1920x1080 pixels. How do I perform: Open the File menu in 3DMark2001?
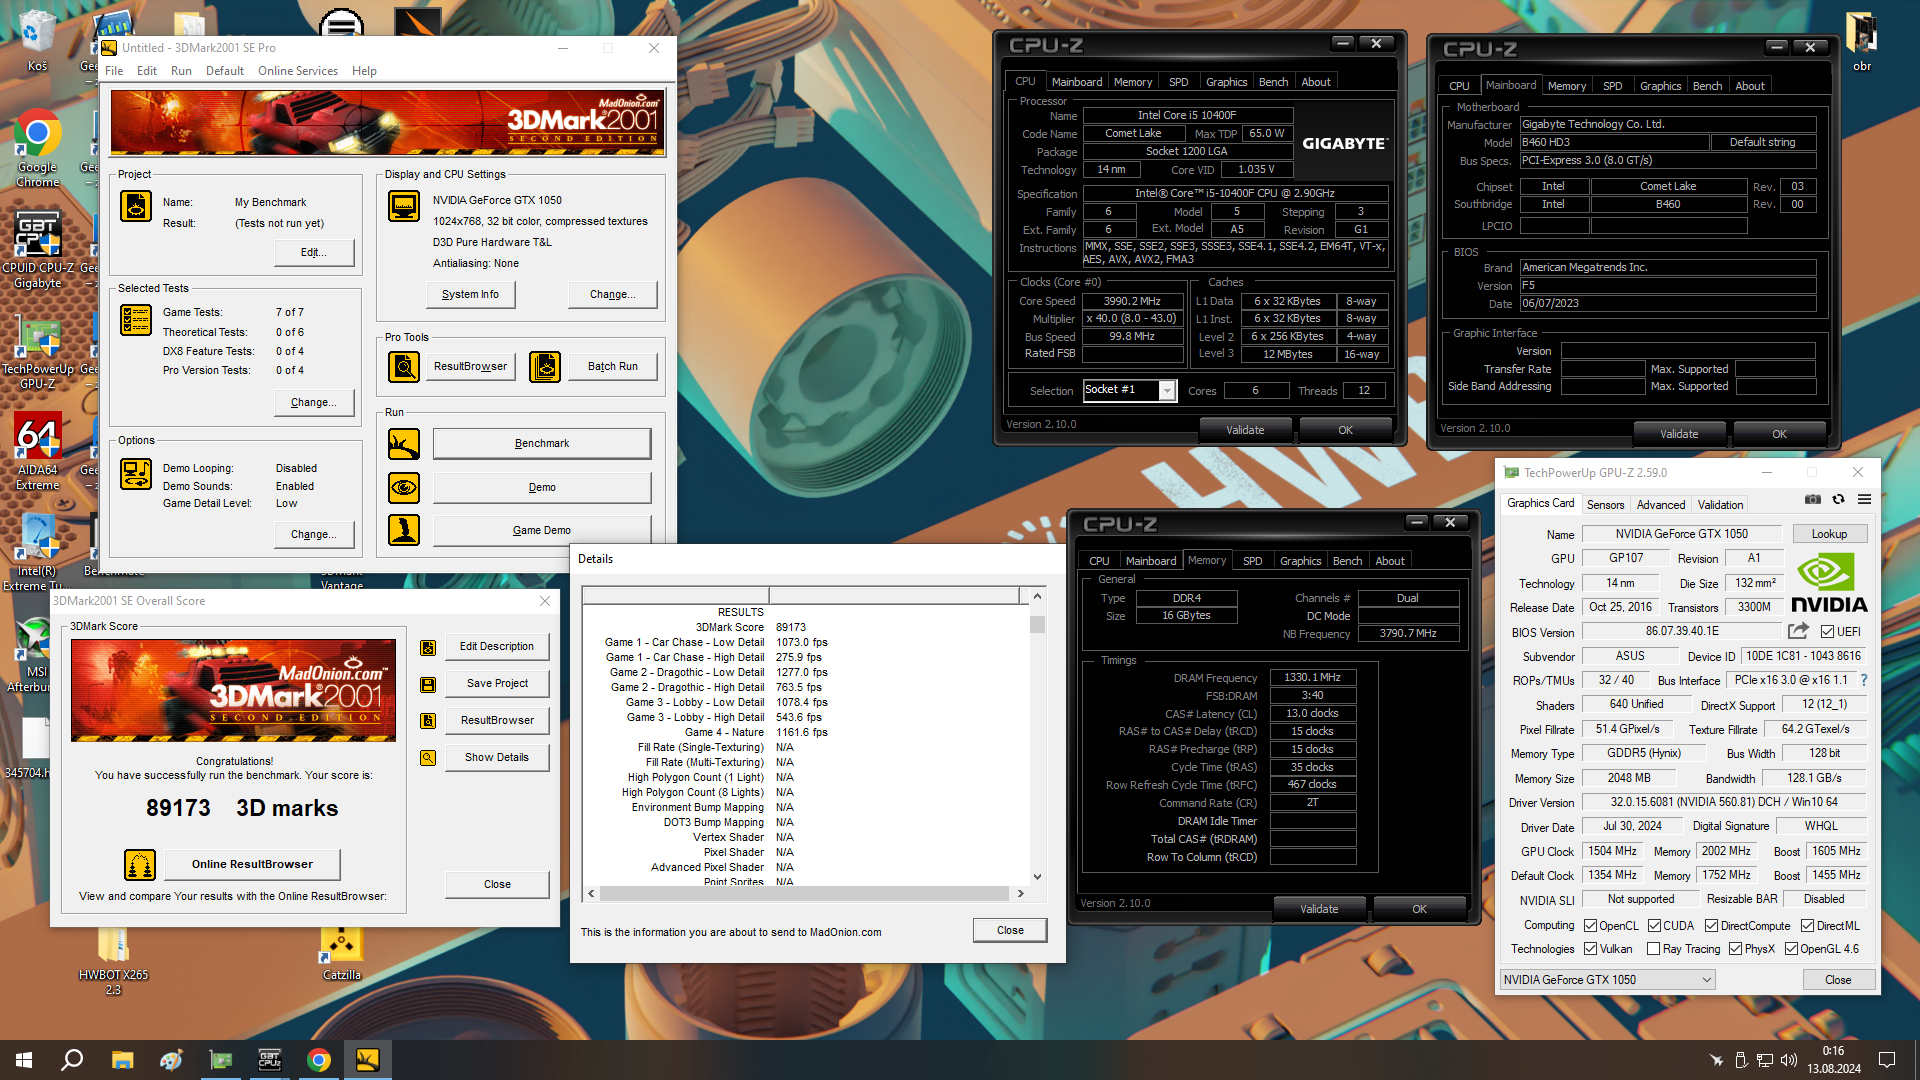[x=114, y=71]
